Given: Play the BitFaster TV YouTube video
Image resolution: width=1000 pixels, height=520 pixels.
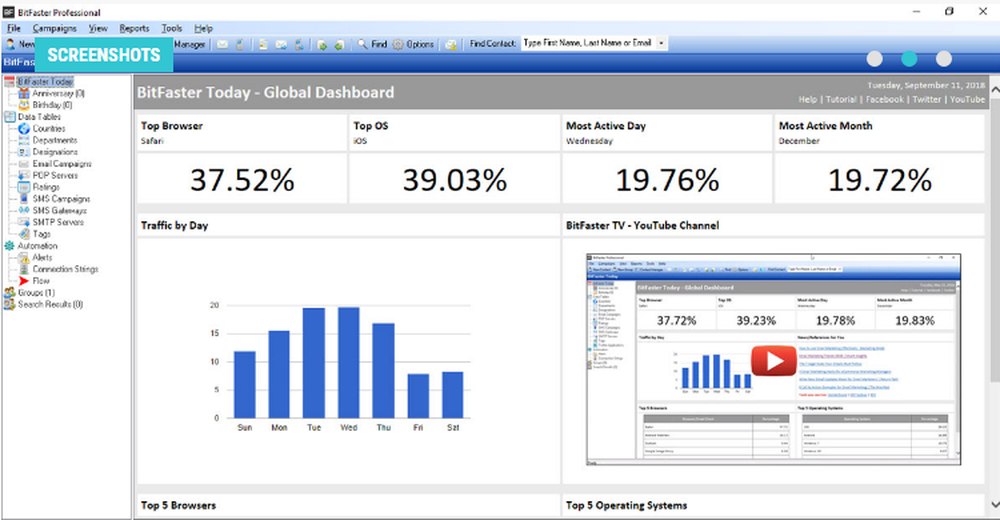Looking at the screenshot, I should tap(773, 360).
